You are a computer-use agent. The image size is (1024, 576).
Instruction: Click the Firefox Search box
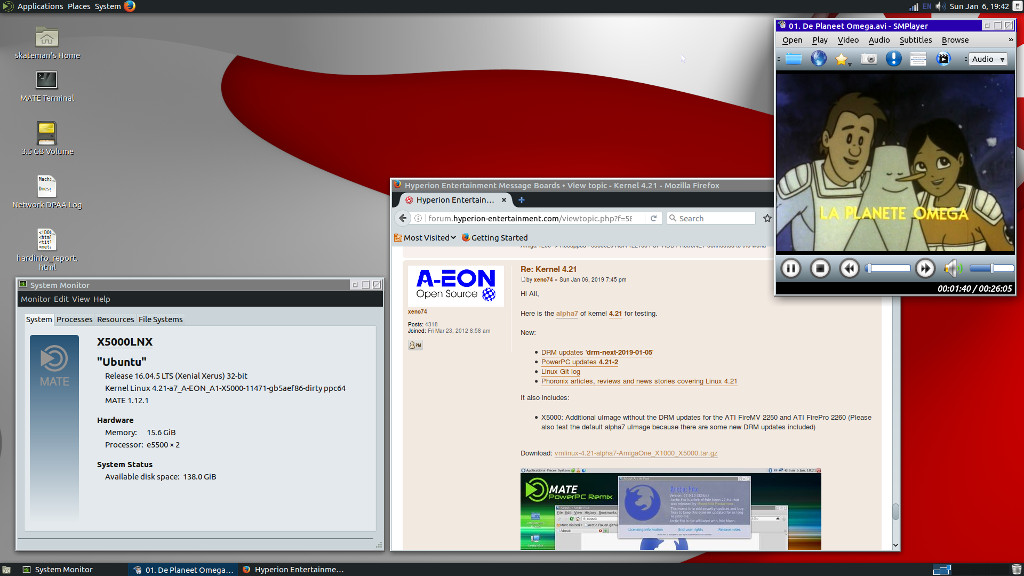coord(711,218)
